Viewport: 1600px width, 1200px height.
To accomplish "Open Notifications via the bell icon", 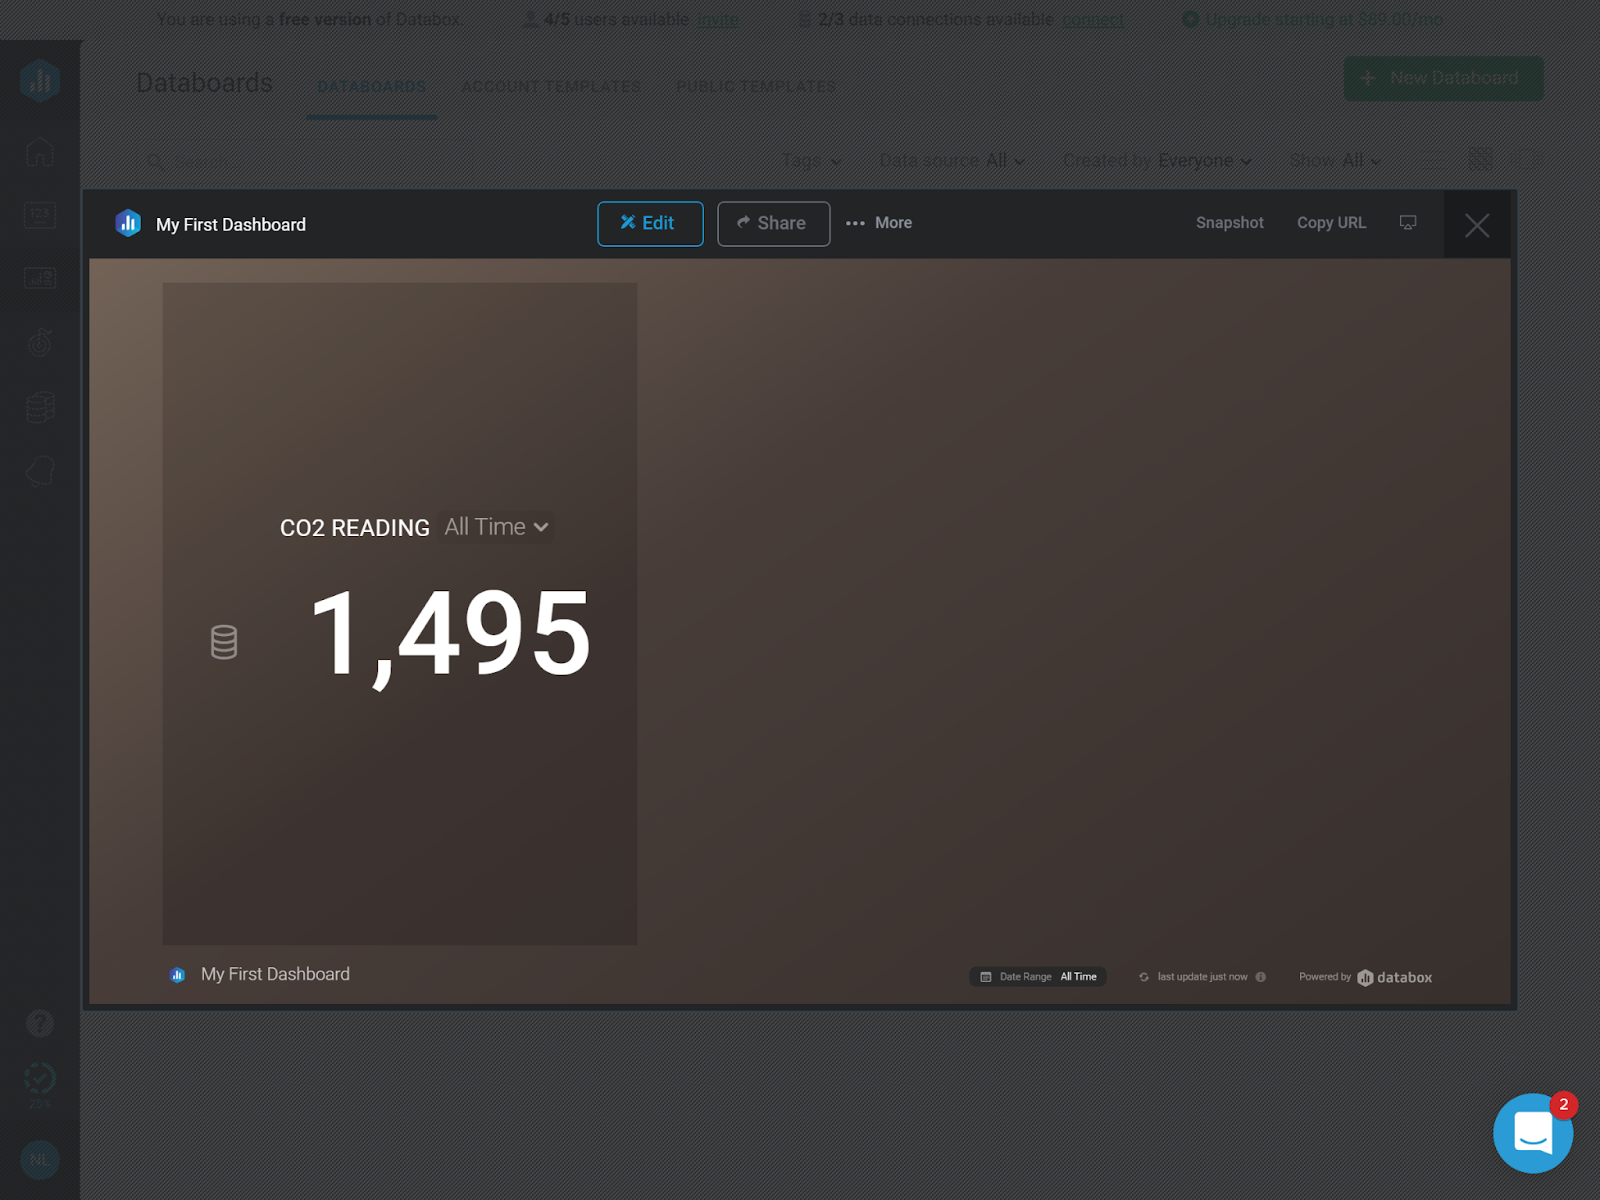I will point(39,471).
